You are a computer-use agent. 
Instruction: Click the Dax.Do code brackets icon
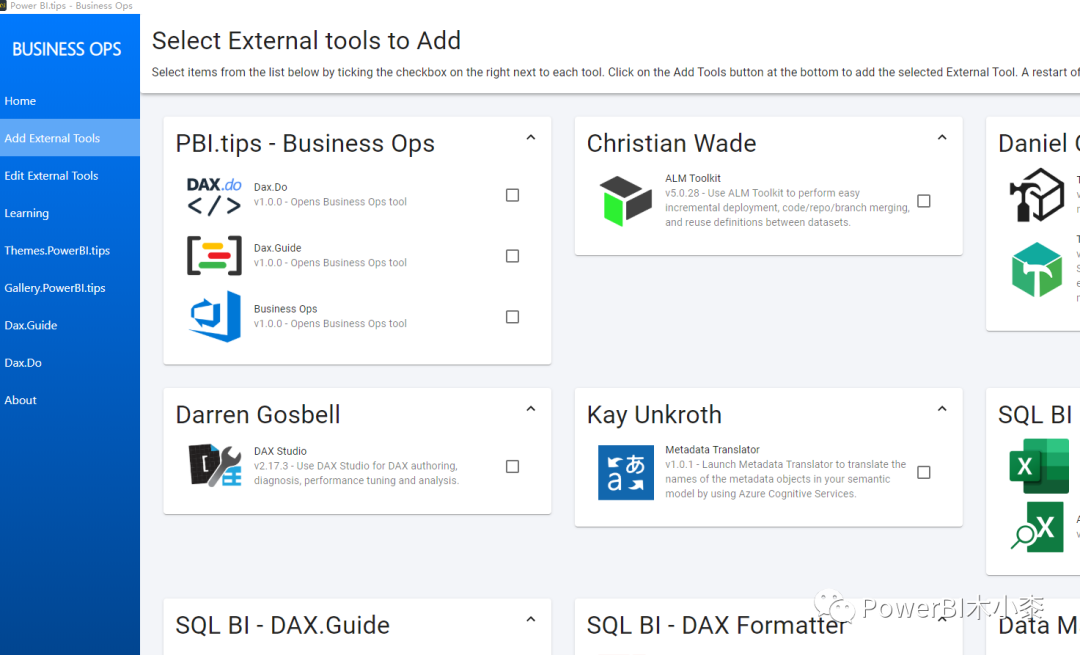pos(214,196)
